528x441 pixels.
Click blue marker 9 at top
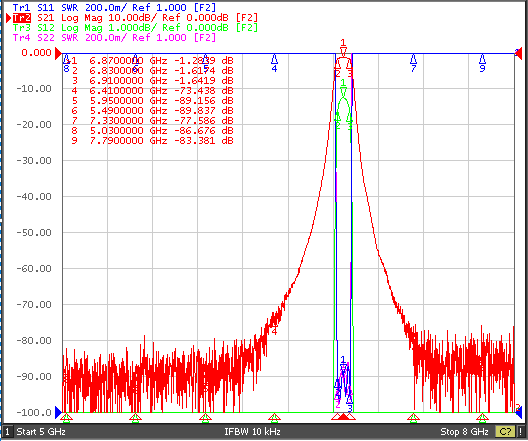click(x=483, y=63)
